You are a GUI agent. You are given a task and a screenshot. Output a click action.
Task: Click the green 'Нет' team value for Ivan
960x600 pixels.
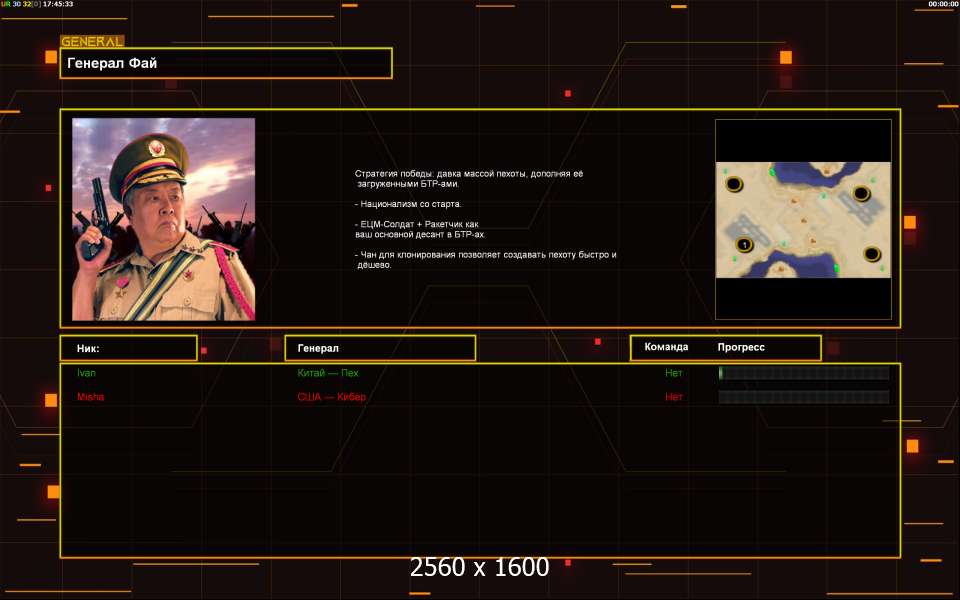point(673,373)
